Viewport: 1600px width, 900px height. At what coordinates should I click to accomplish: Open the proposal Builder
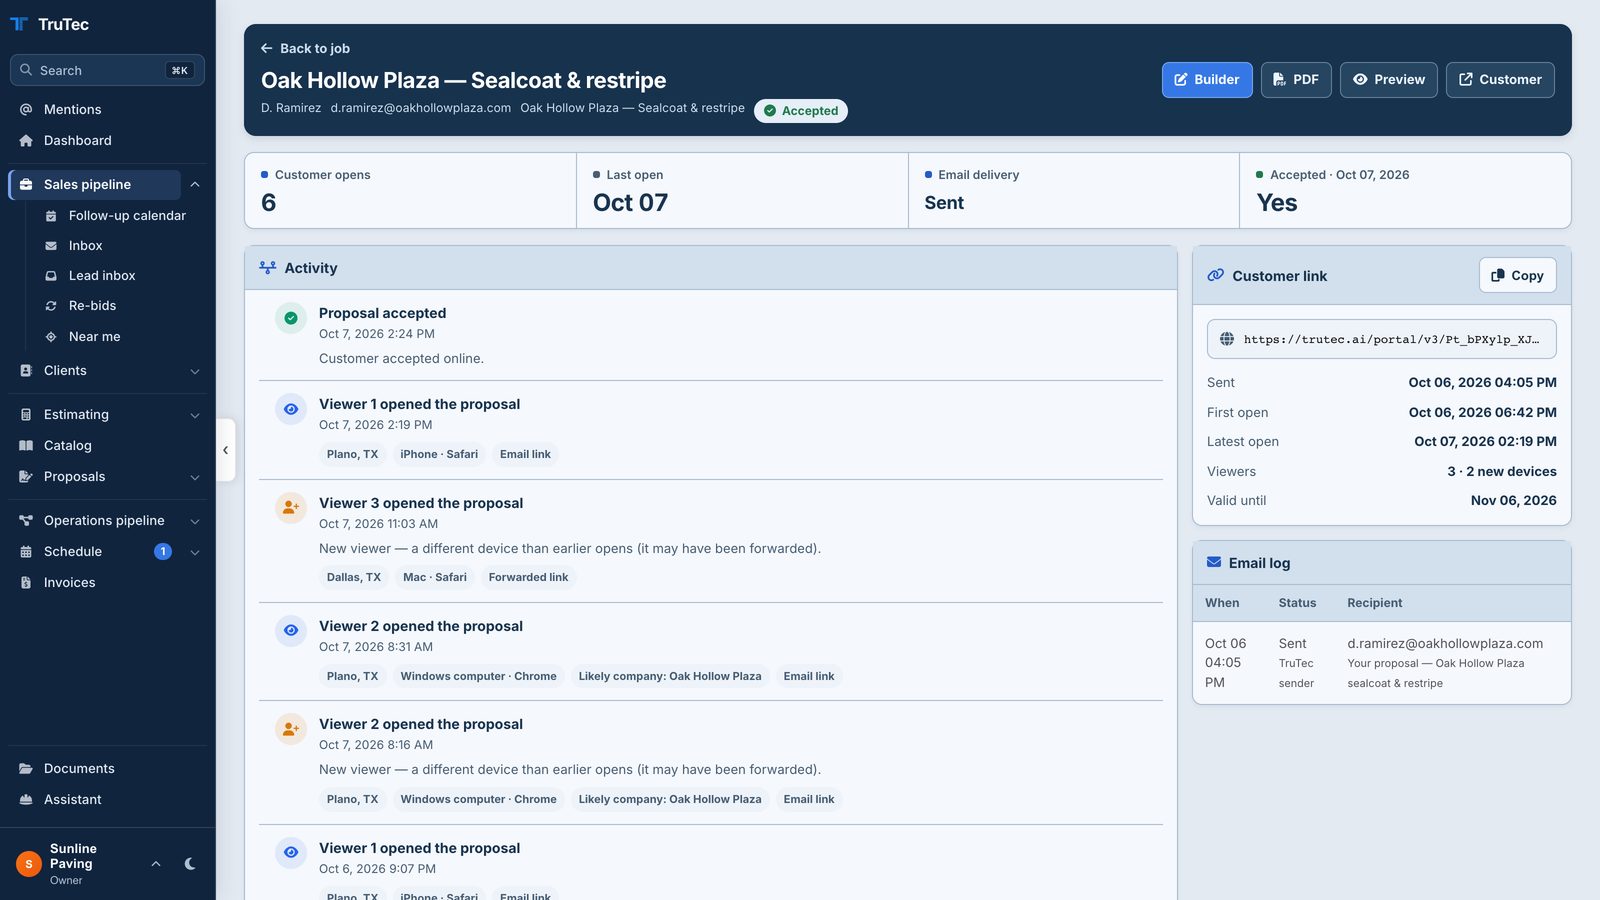[x=1207, y=80]
